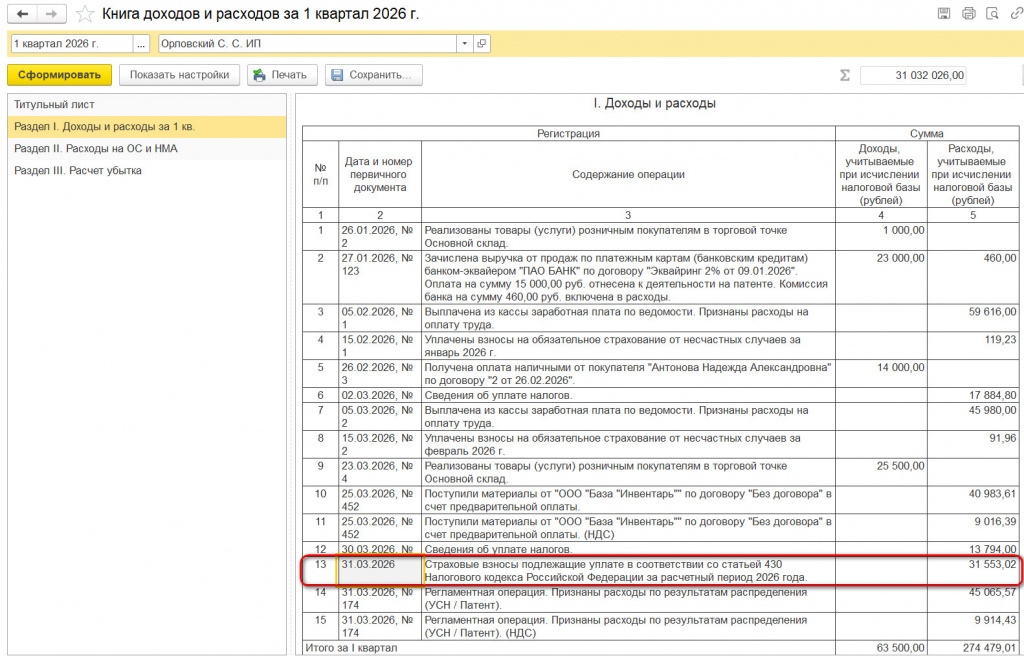Click expense cell '31 553,02'
The width and height of the screenshot is (1024, 656).
[973, 570]
